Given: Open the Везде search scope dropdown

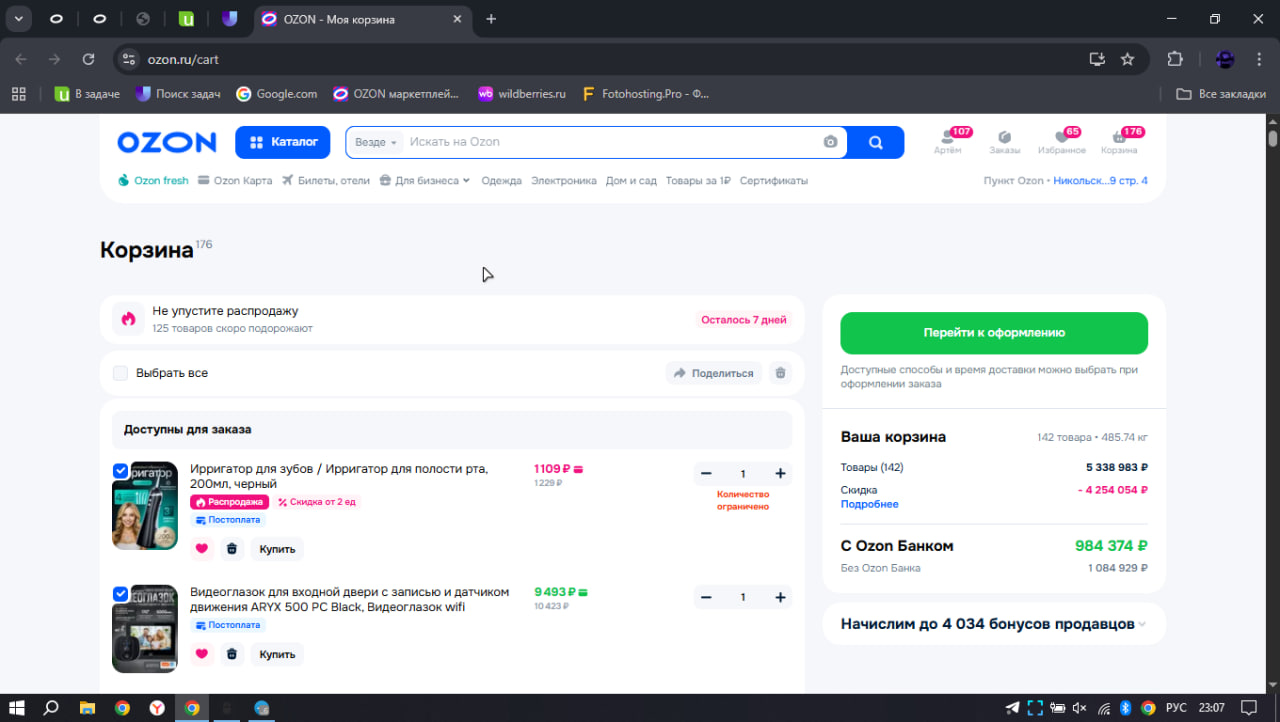Looking at the screenshot, I should [376, 142].
